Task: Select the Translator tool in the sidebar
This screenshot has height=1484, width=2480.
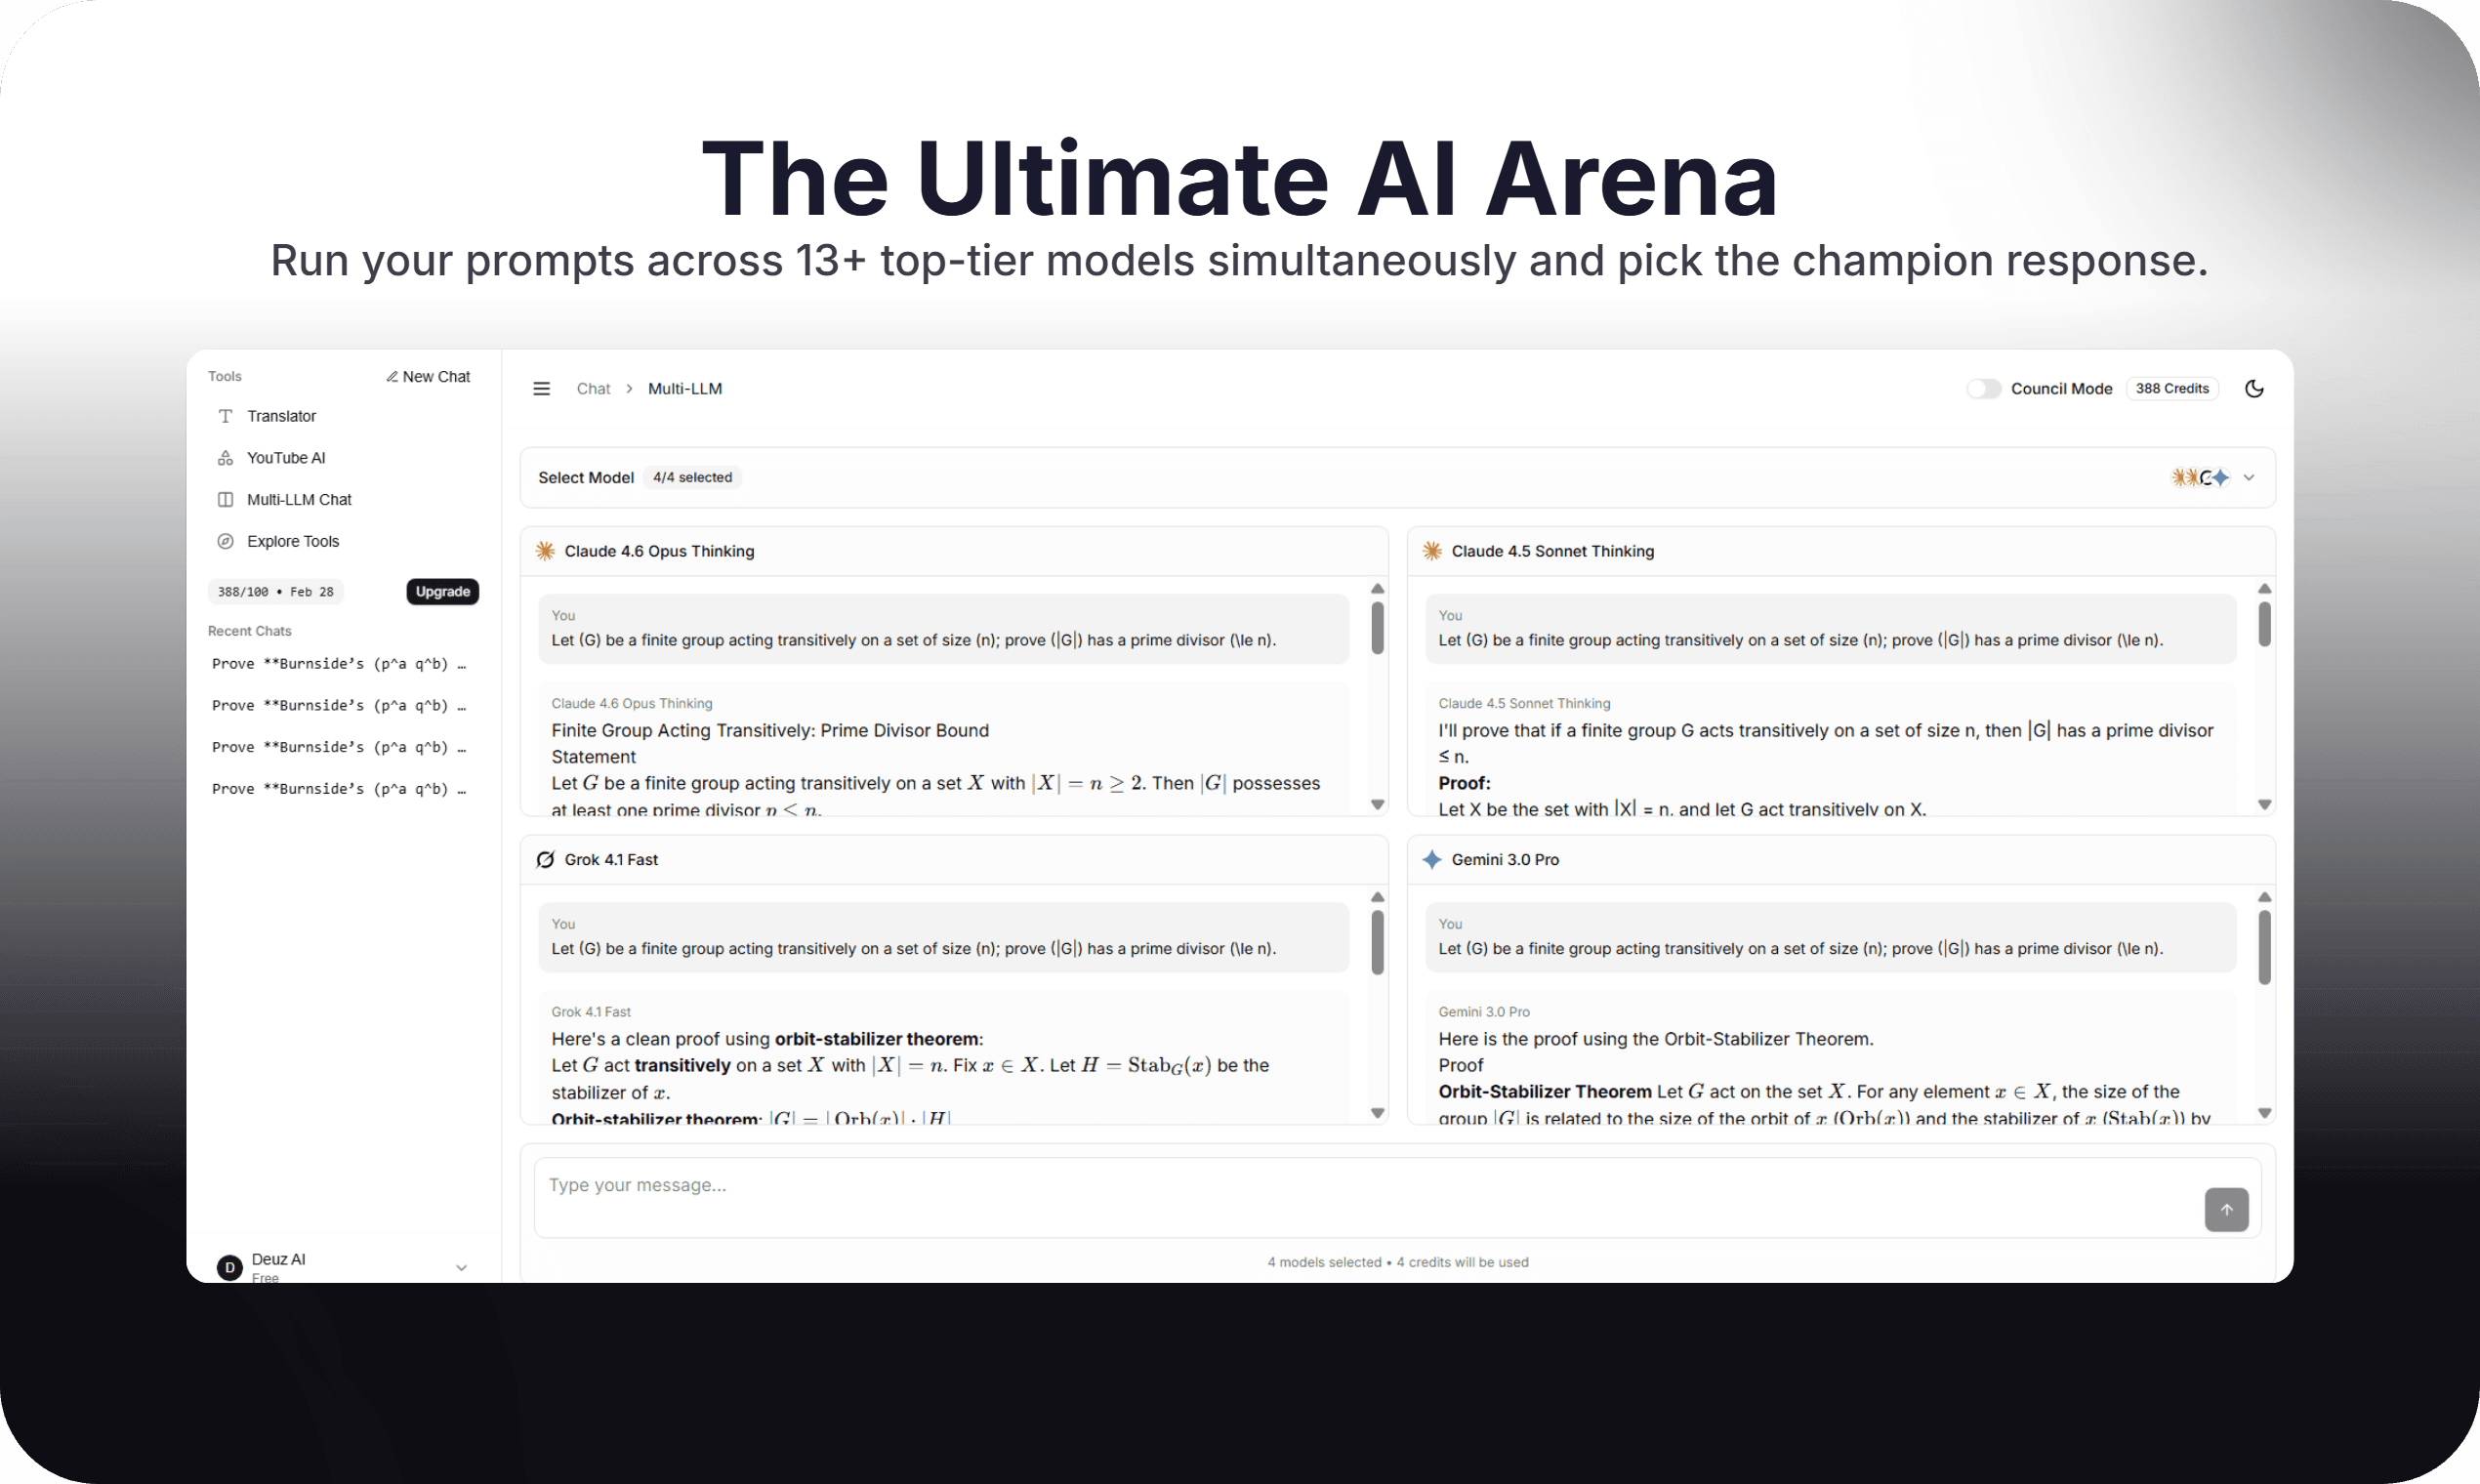Action: click(x=282, y=416)
